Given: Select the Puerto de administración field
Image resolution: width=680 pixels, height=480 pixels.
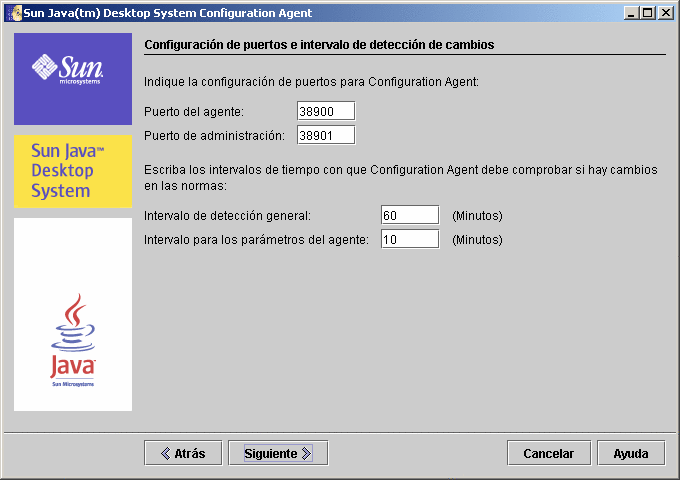Looking at the screenshot, I should (x=326, y=135).
